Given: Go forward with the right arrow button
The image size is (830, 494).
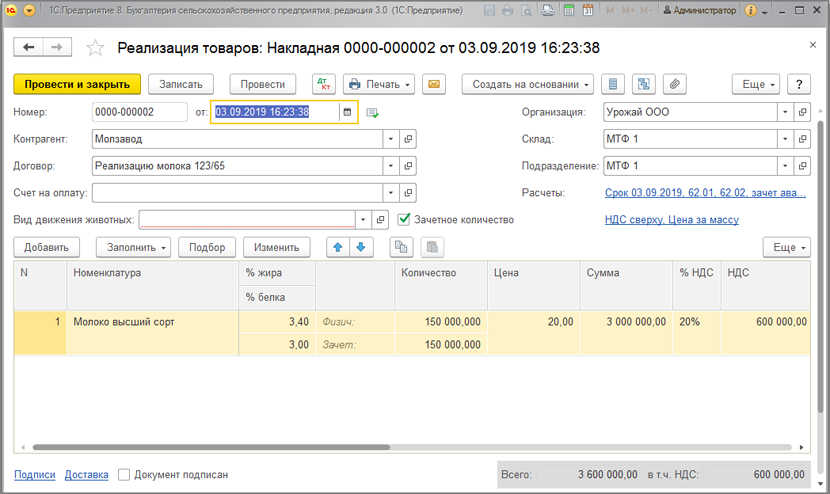Looking at the screenshot, I should pyautogui.click(x=57, y=48).
